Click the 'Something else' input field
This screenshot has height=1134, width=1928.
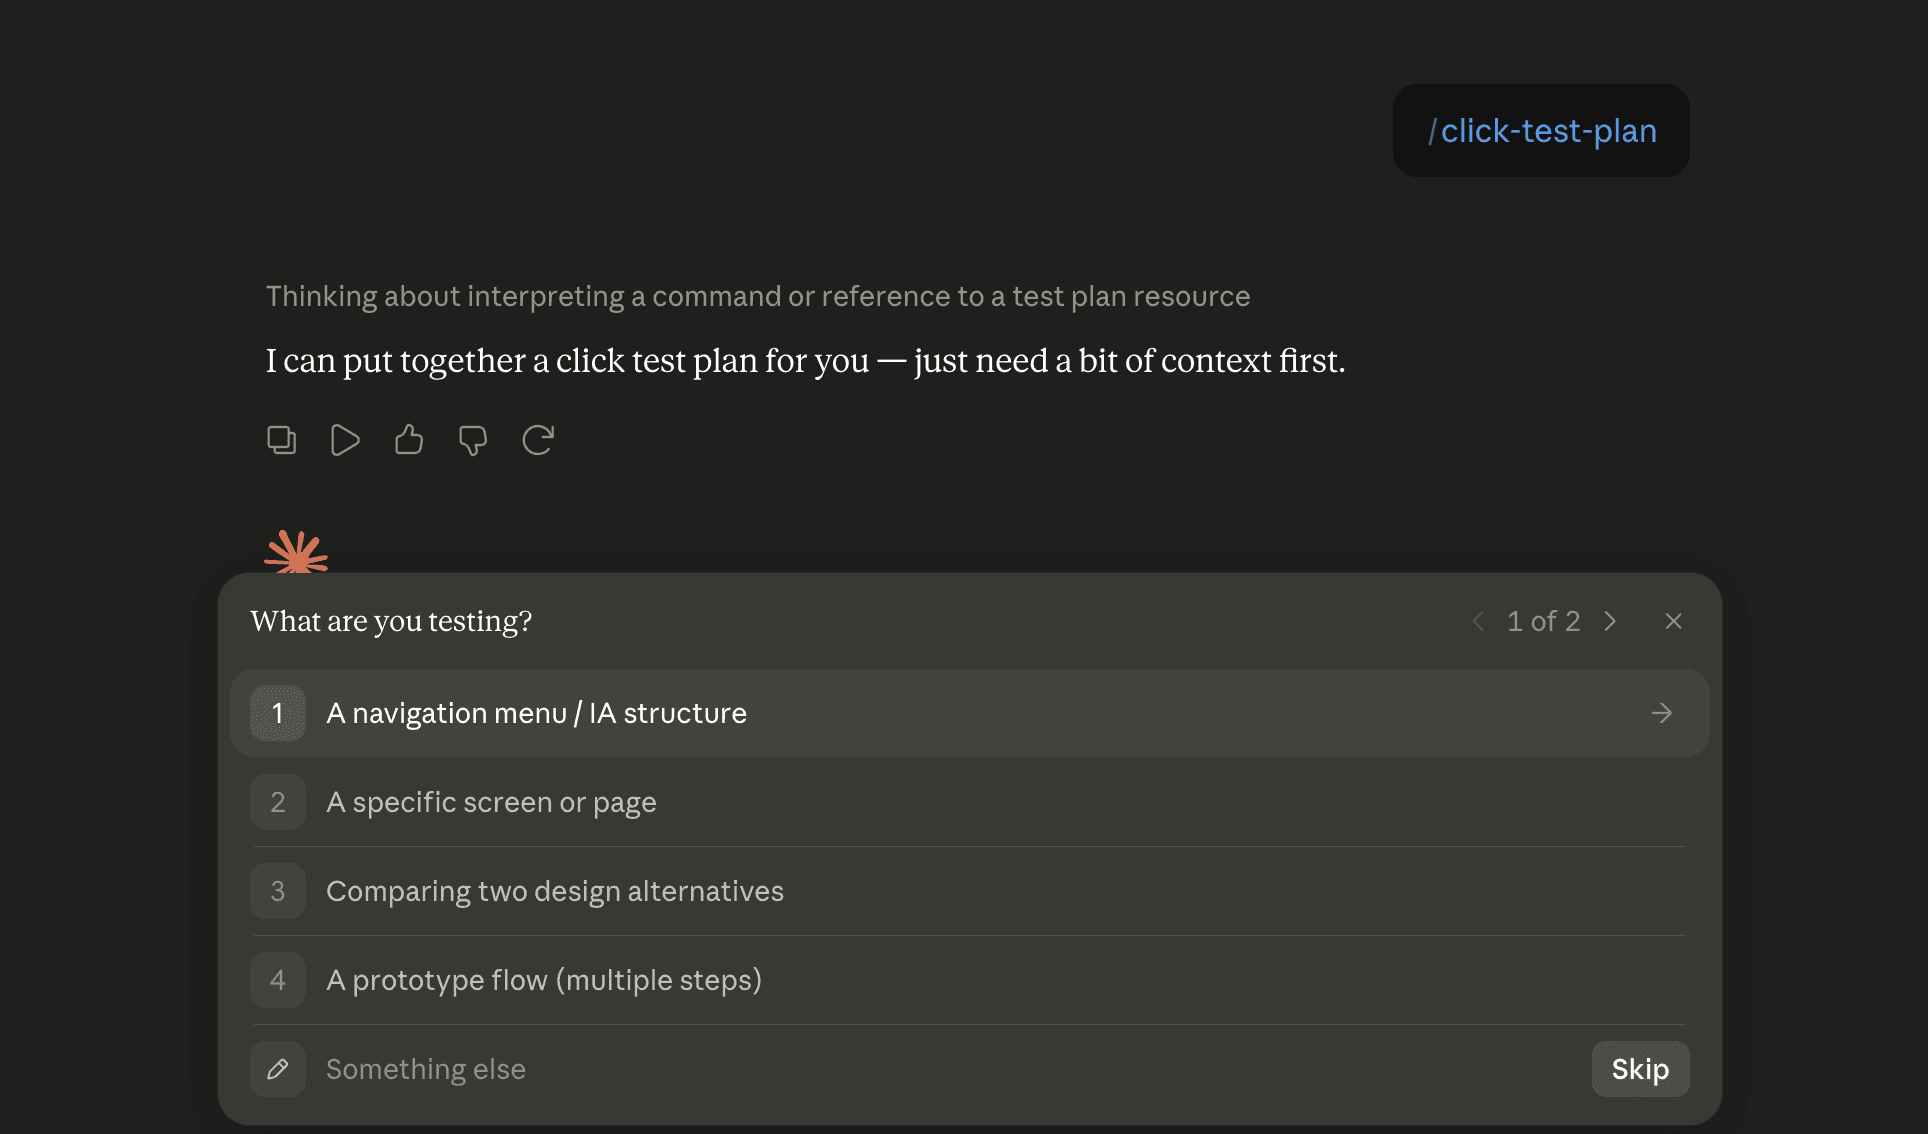click(950, 1069)
